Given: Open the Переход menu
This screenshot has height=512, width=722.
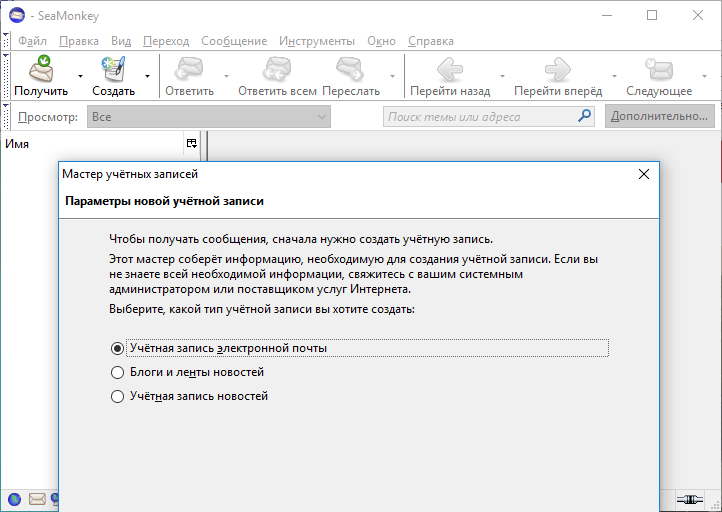Looking at the screenshot, I should click(166, 41).
